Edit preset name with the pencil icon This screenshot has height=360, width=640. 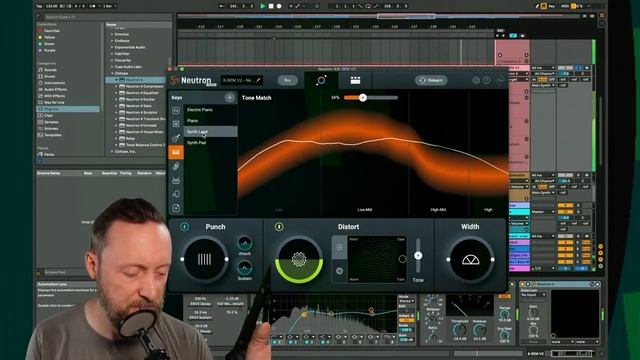tap(258, 80)
